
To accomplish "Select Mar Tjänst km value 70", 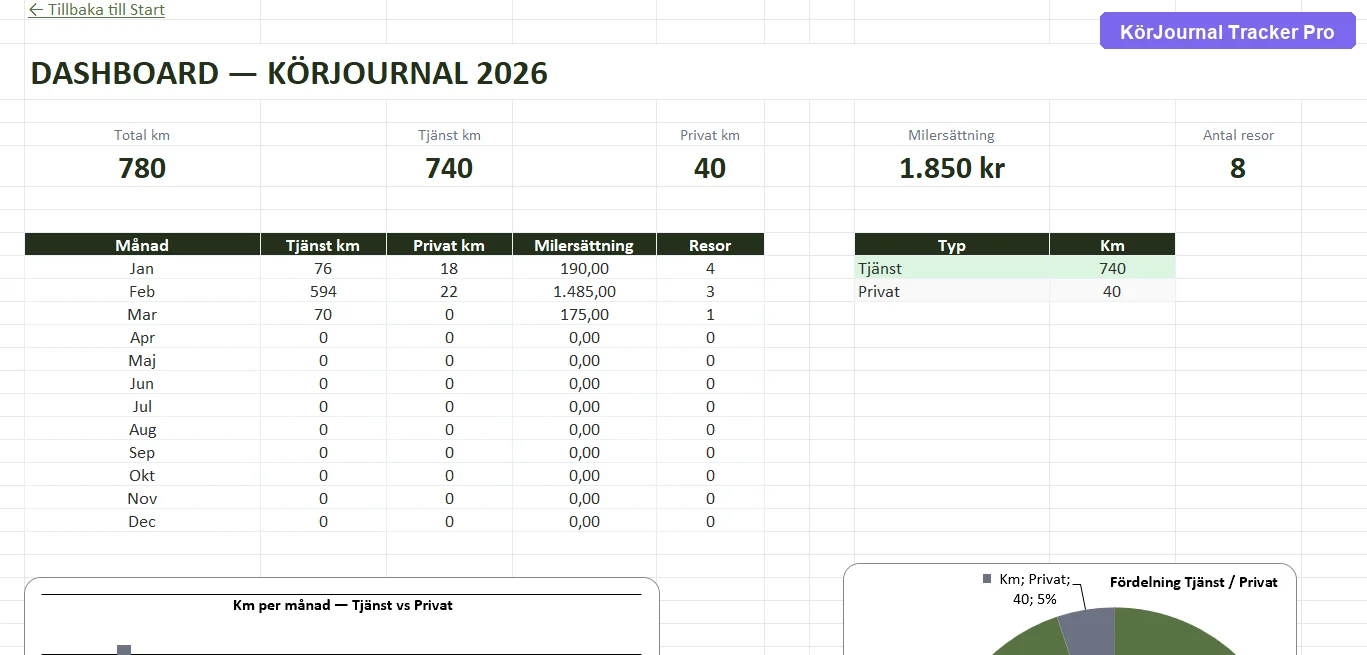I will (323, 314).
